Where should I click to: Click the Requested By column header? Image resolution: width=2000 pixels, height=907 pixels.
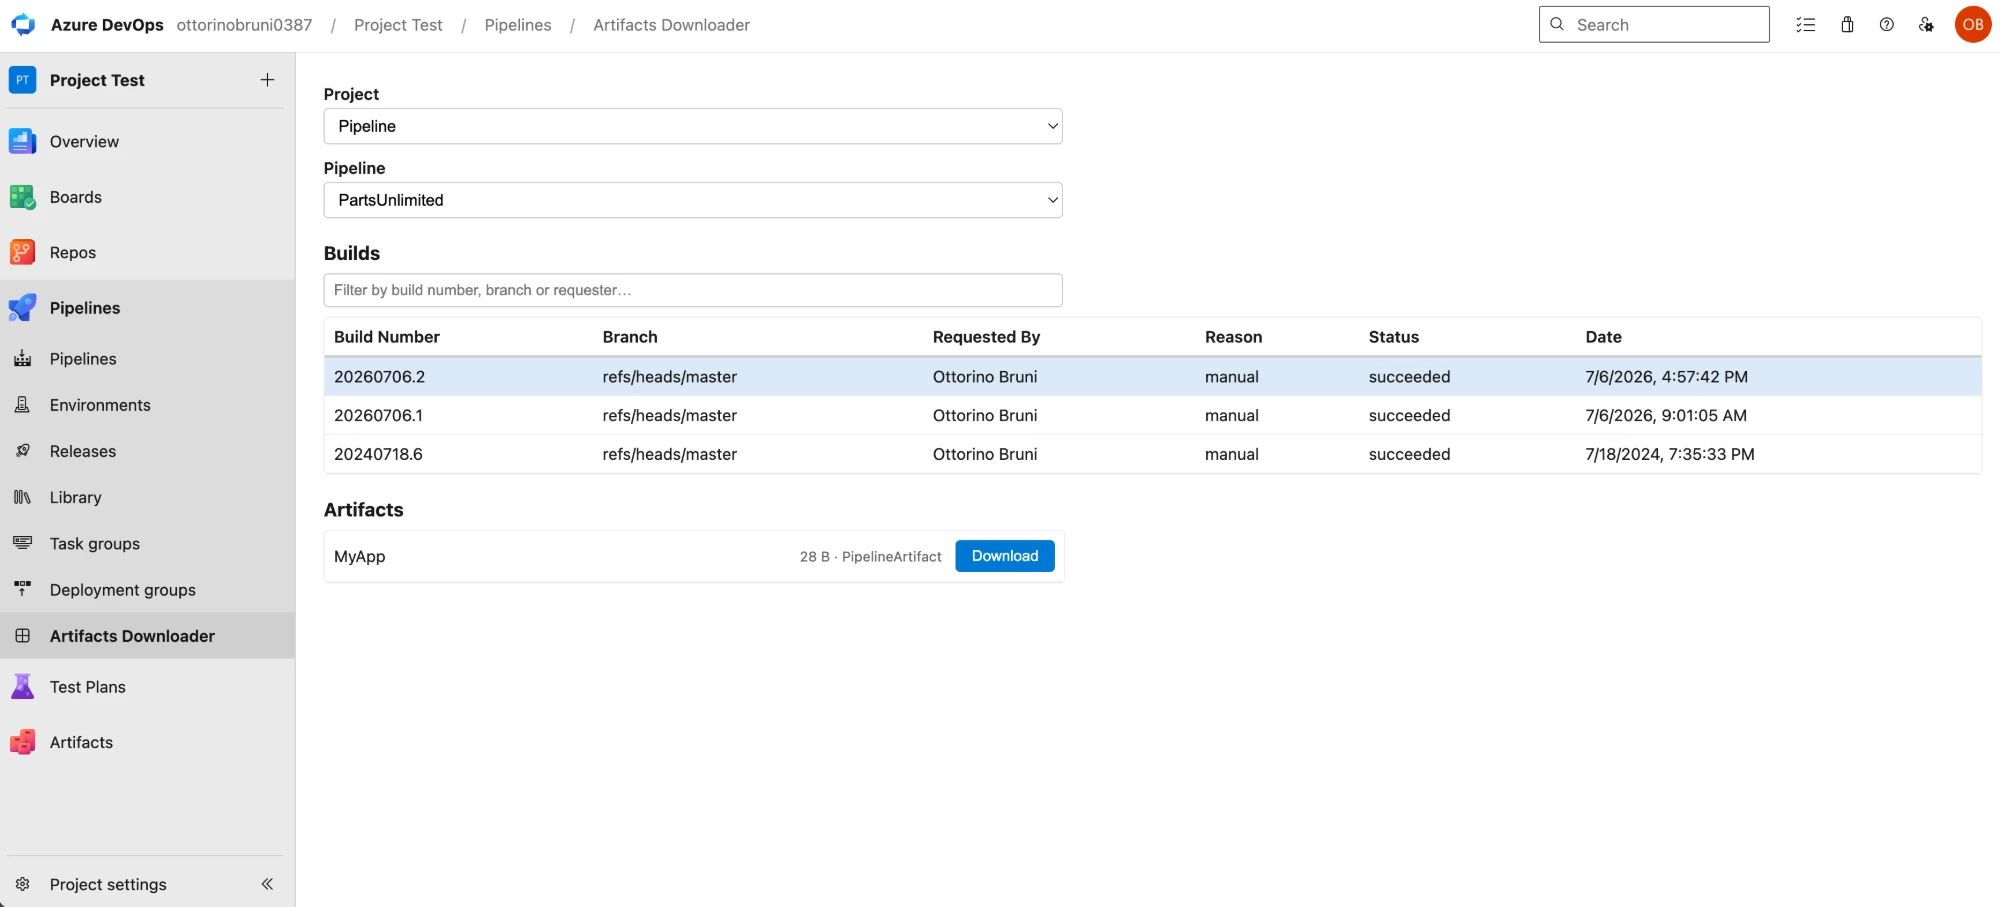click(x=986, y=337)
